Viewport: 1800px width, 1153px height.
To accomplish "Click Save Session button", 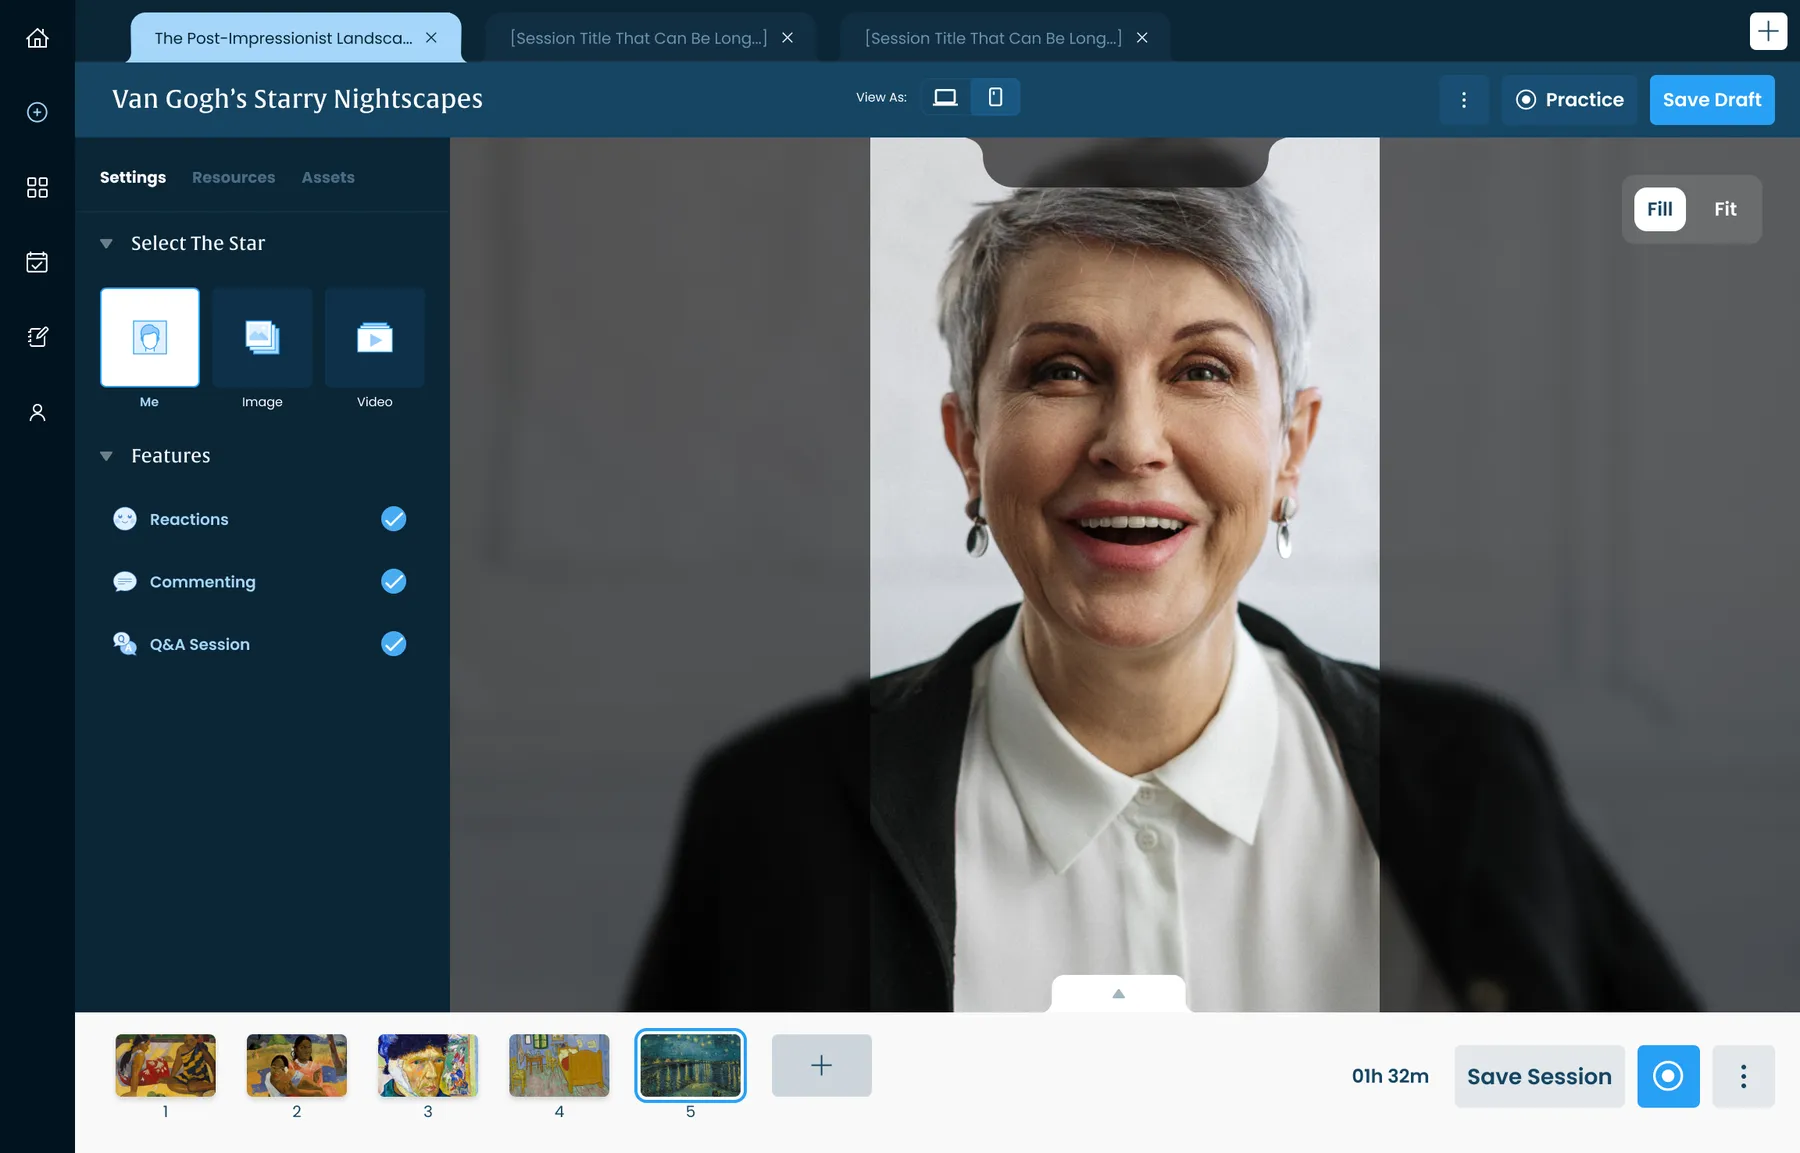I will click(1539, 1076).
